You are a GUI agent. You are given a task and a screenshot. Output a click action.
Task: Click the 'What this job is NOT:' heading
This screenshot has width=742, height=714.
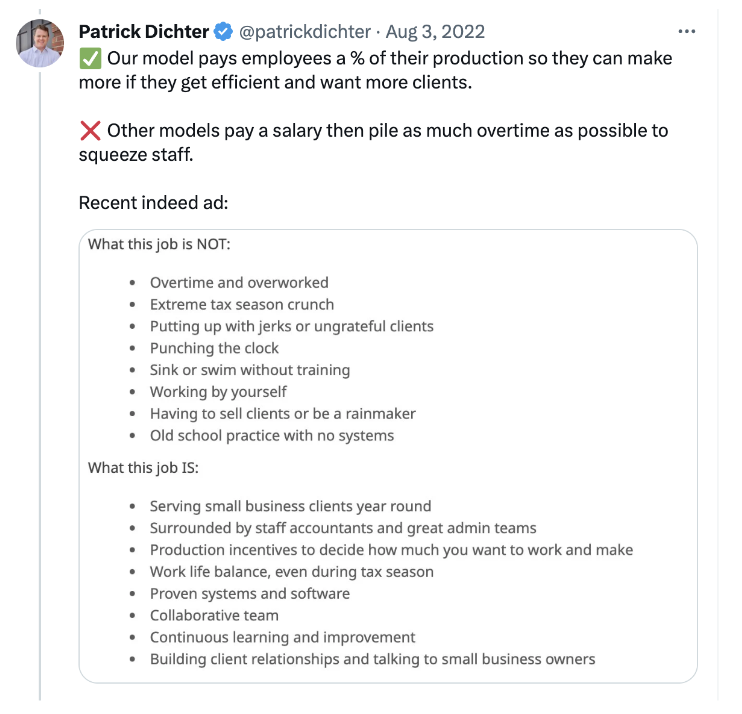(159, 244)
